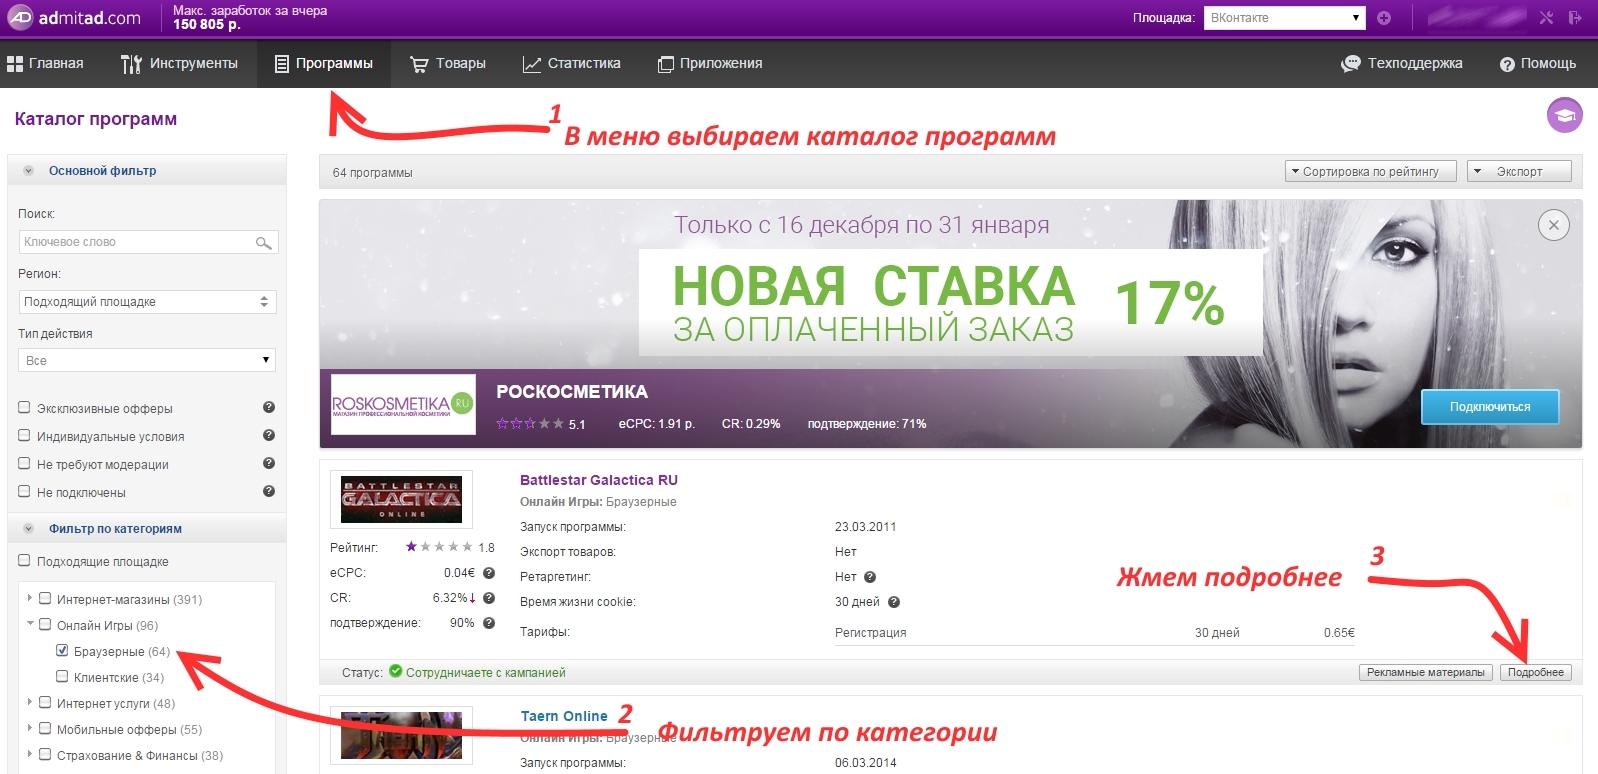Click Подробнее for Battlestar Galactica

(1535, 672)
